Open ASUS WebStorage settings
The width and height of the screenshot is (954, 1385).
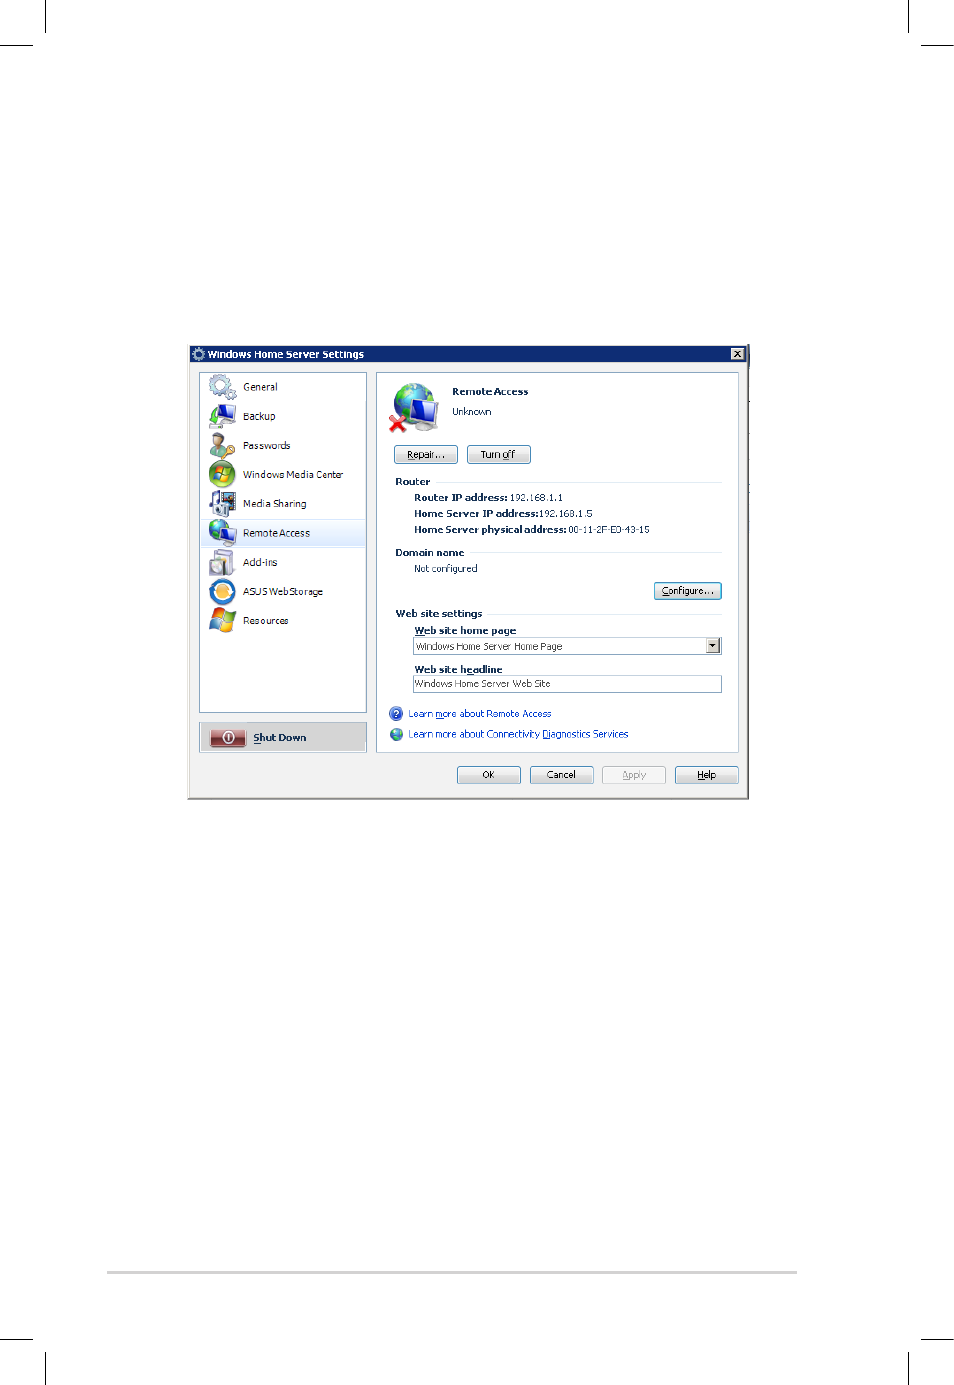283,591
